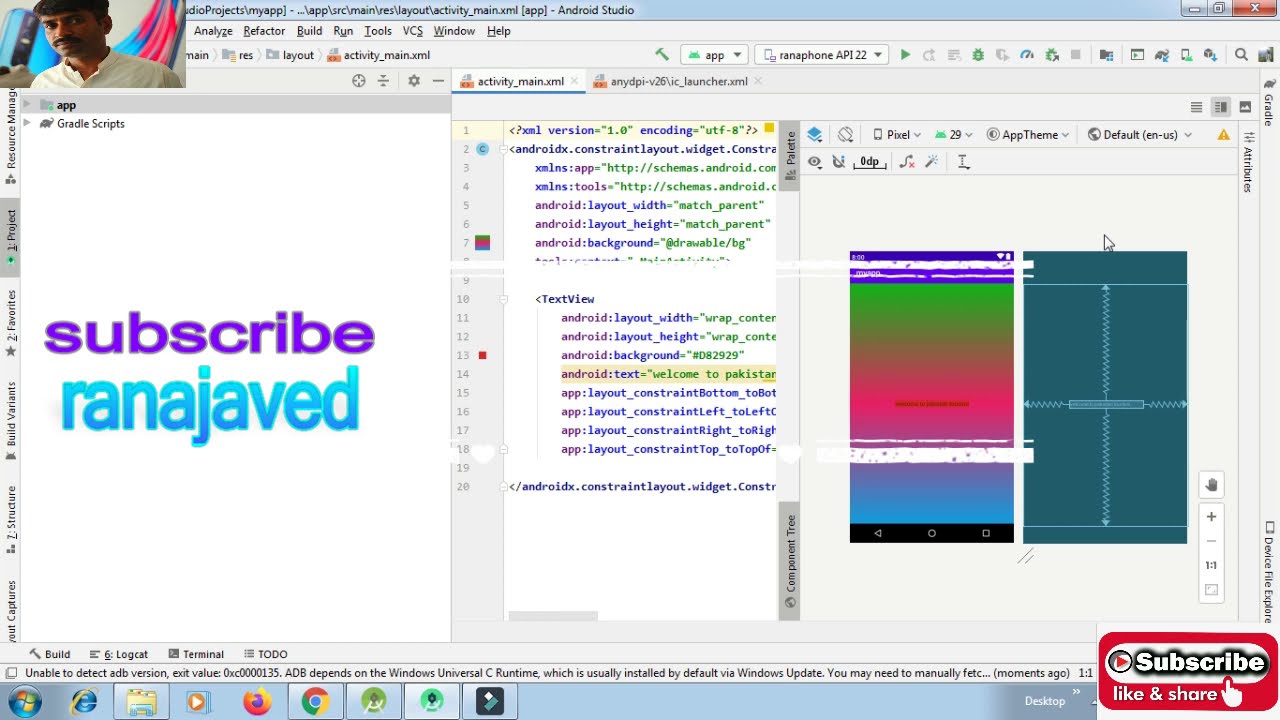Click the red #D82929 color swatch in gutter

482,355
